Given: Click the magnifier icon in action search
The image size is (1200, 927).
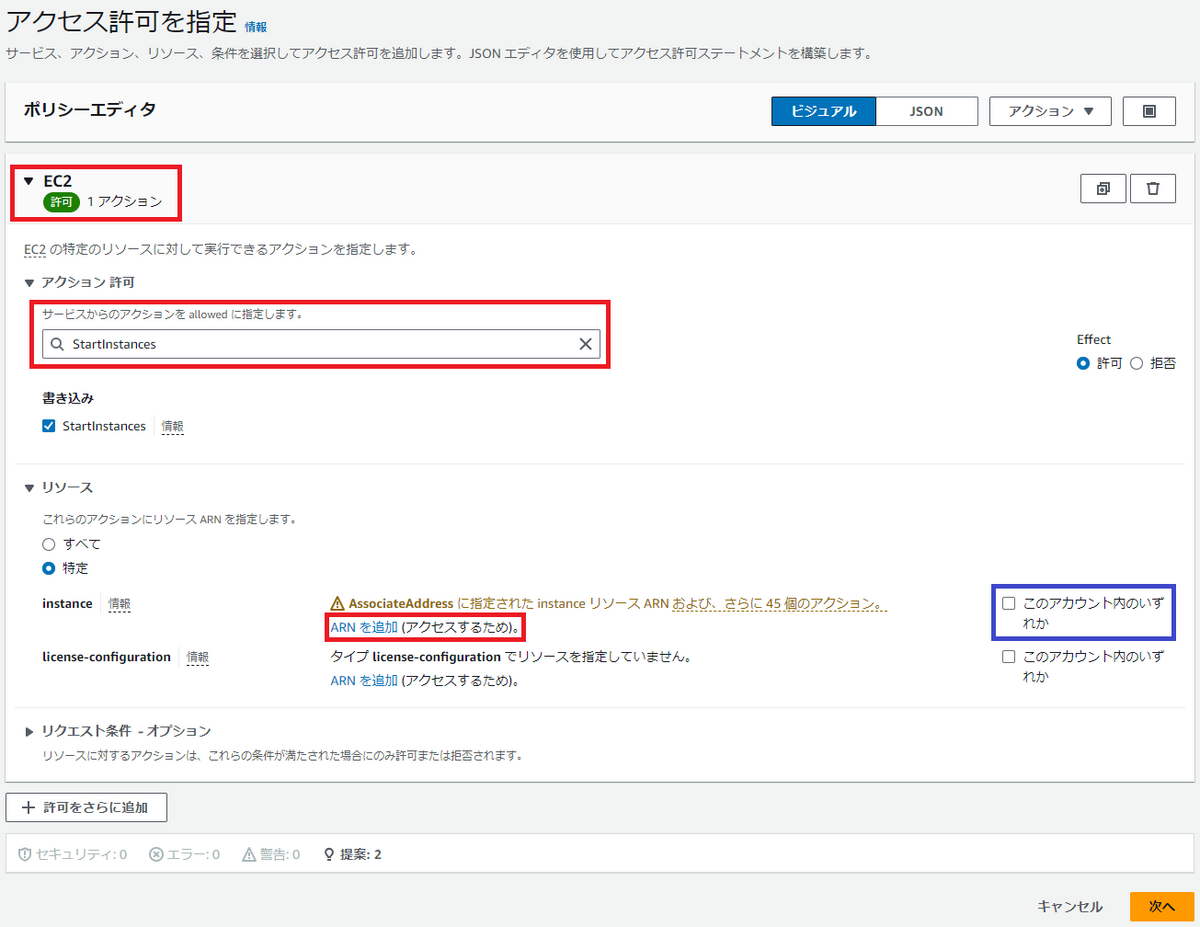Looking at the screenshot, I should 57,344.
